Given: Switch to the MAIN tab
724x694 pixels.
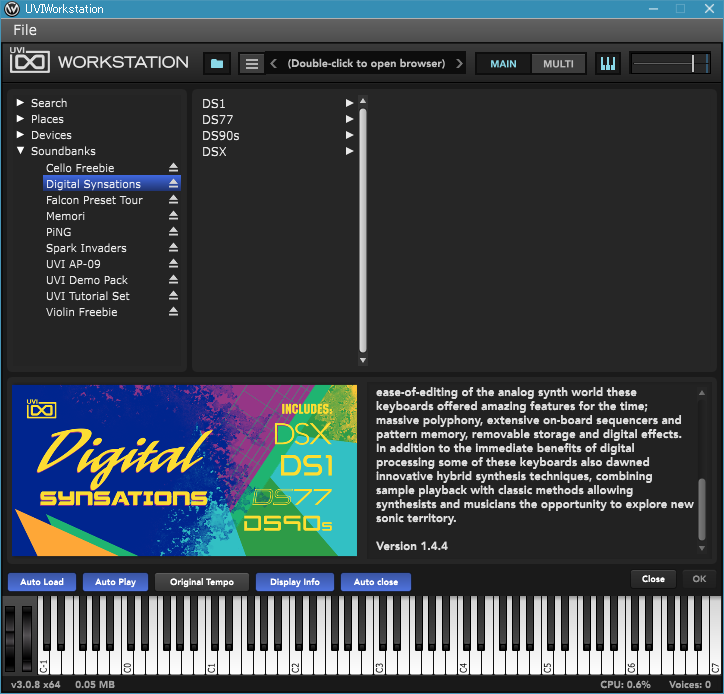Looking at the screenshot, I should [503, 64].
